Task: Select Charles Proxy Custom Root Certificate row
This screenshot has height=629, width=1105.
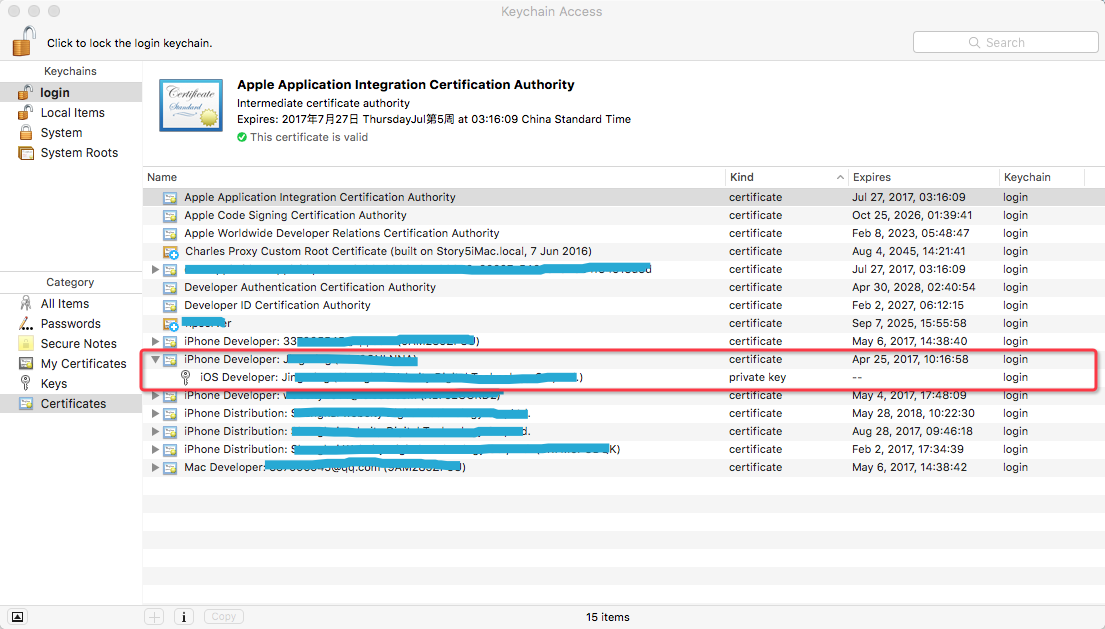Action: (624, 251)
